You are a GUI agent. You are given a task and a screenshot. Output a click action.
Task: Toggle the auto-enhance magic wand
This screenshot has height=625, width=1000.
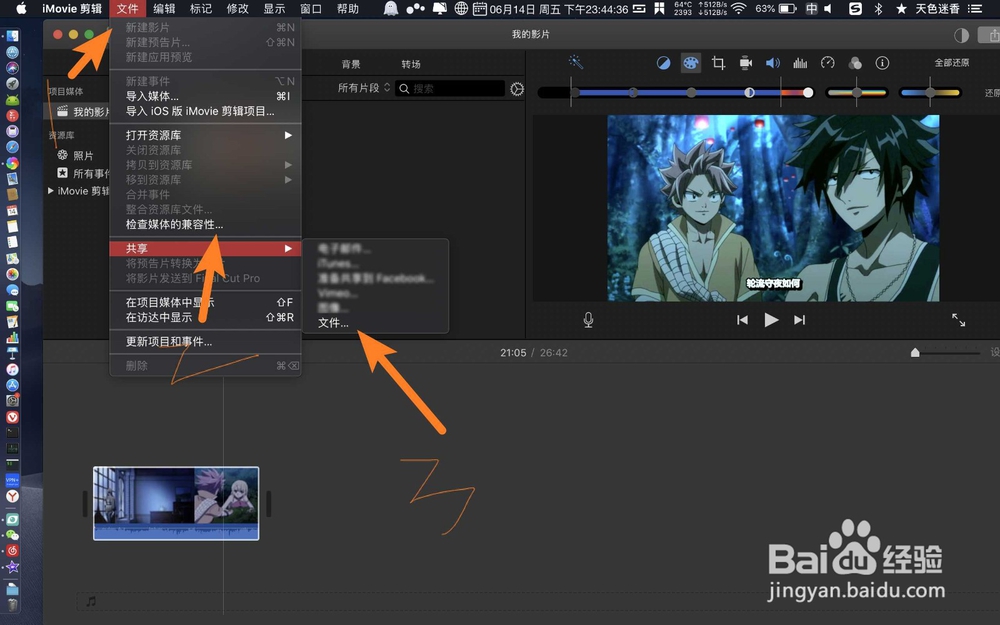(577, 63)
